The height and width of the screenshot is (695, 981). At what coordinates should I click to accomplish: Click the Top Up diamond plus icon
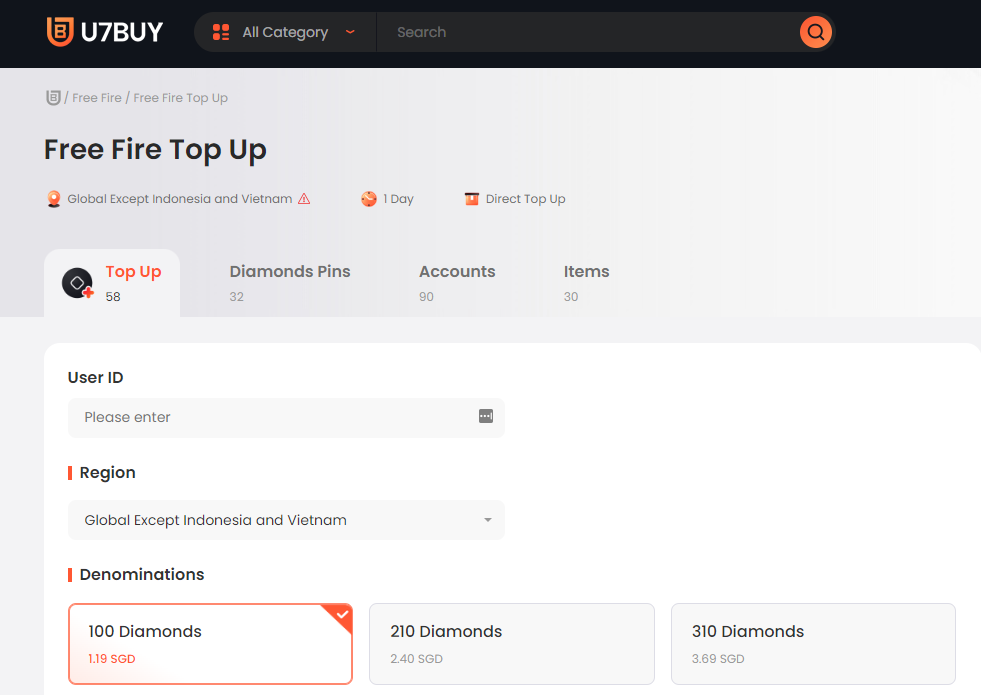click(x=78, y=283)
